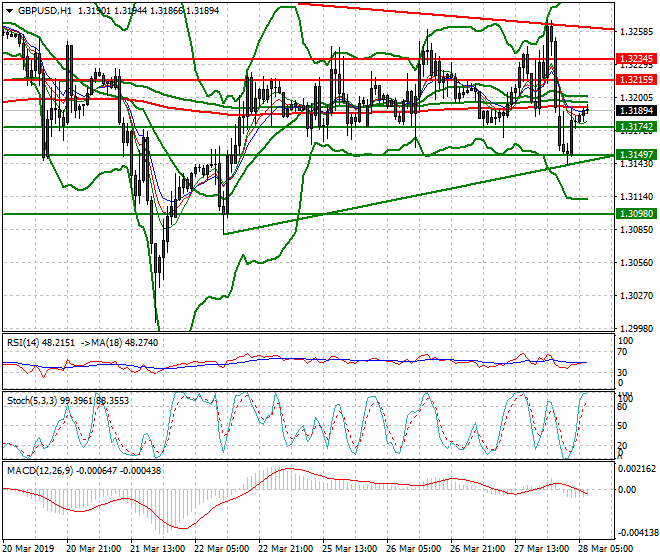Click the 1.30850 price axis value

(x=636, y=230)
